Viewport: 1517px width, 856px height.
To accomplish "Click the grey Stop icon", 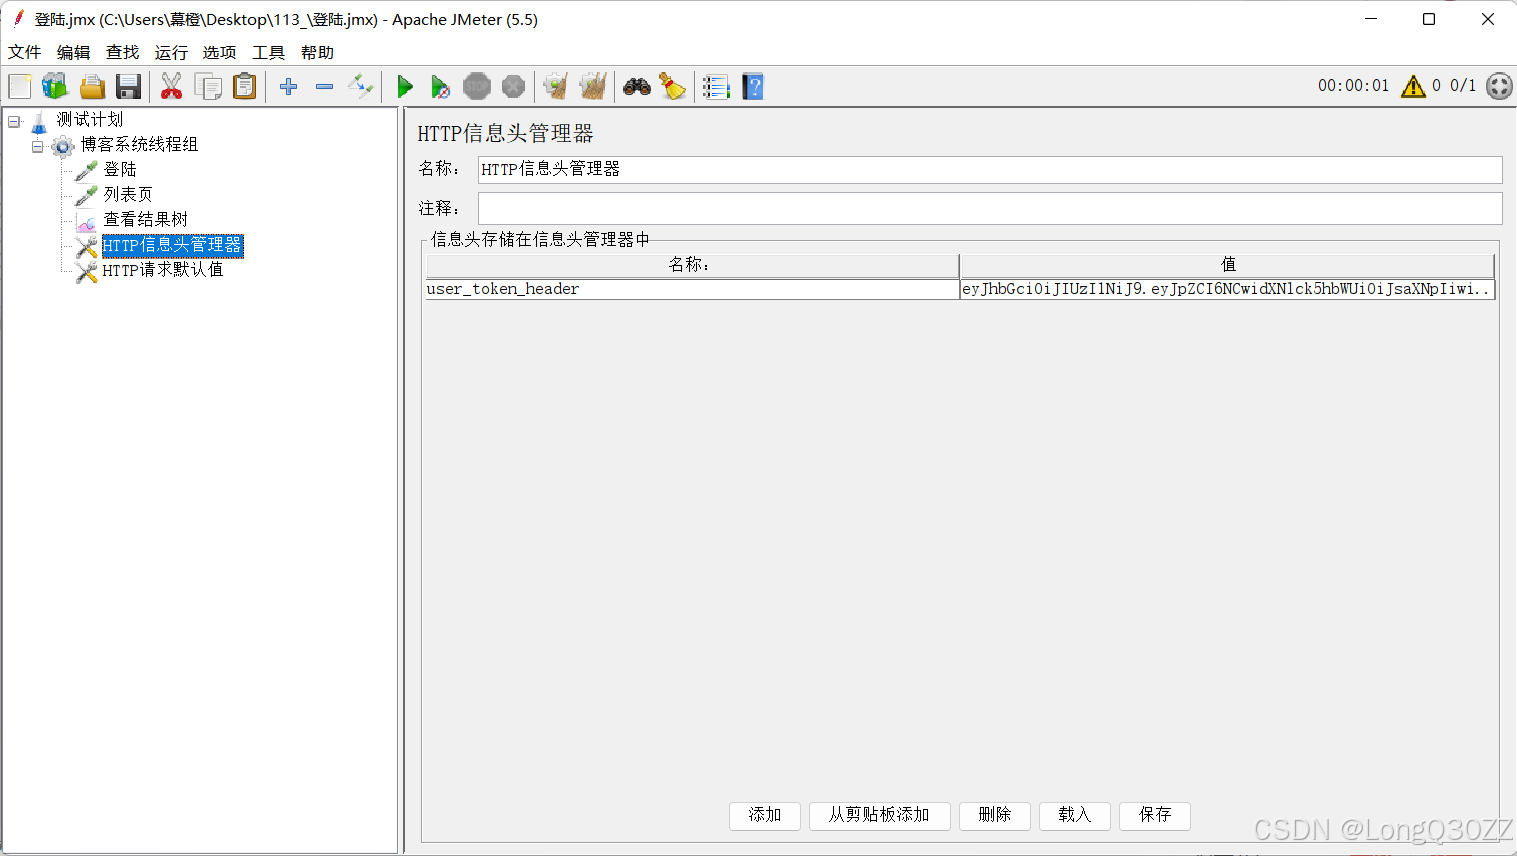I will click(477, 87).
